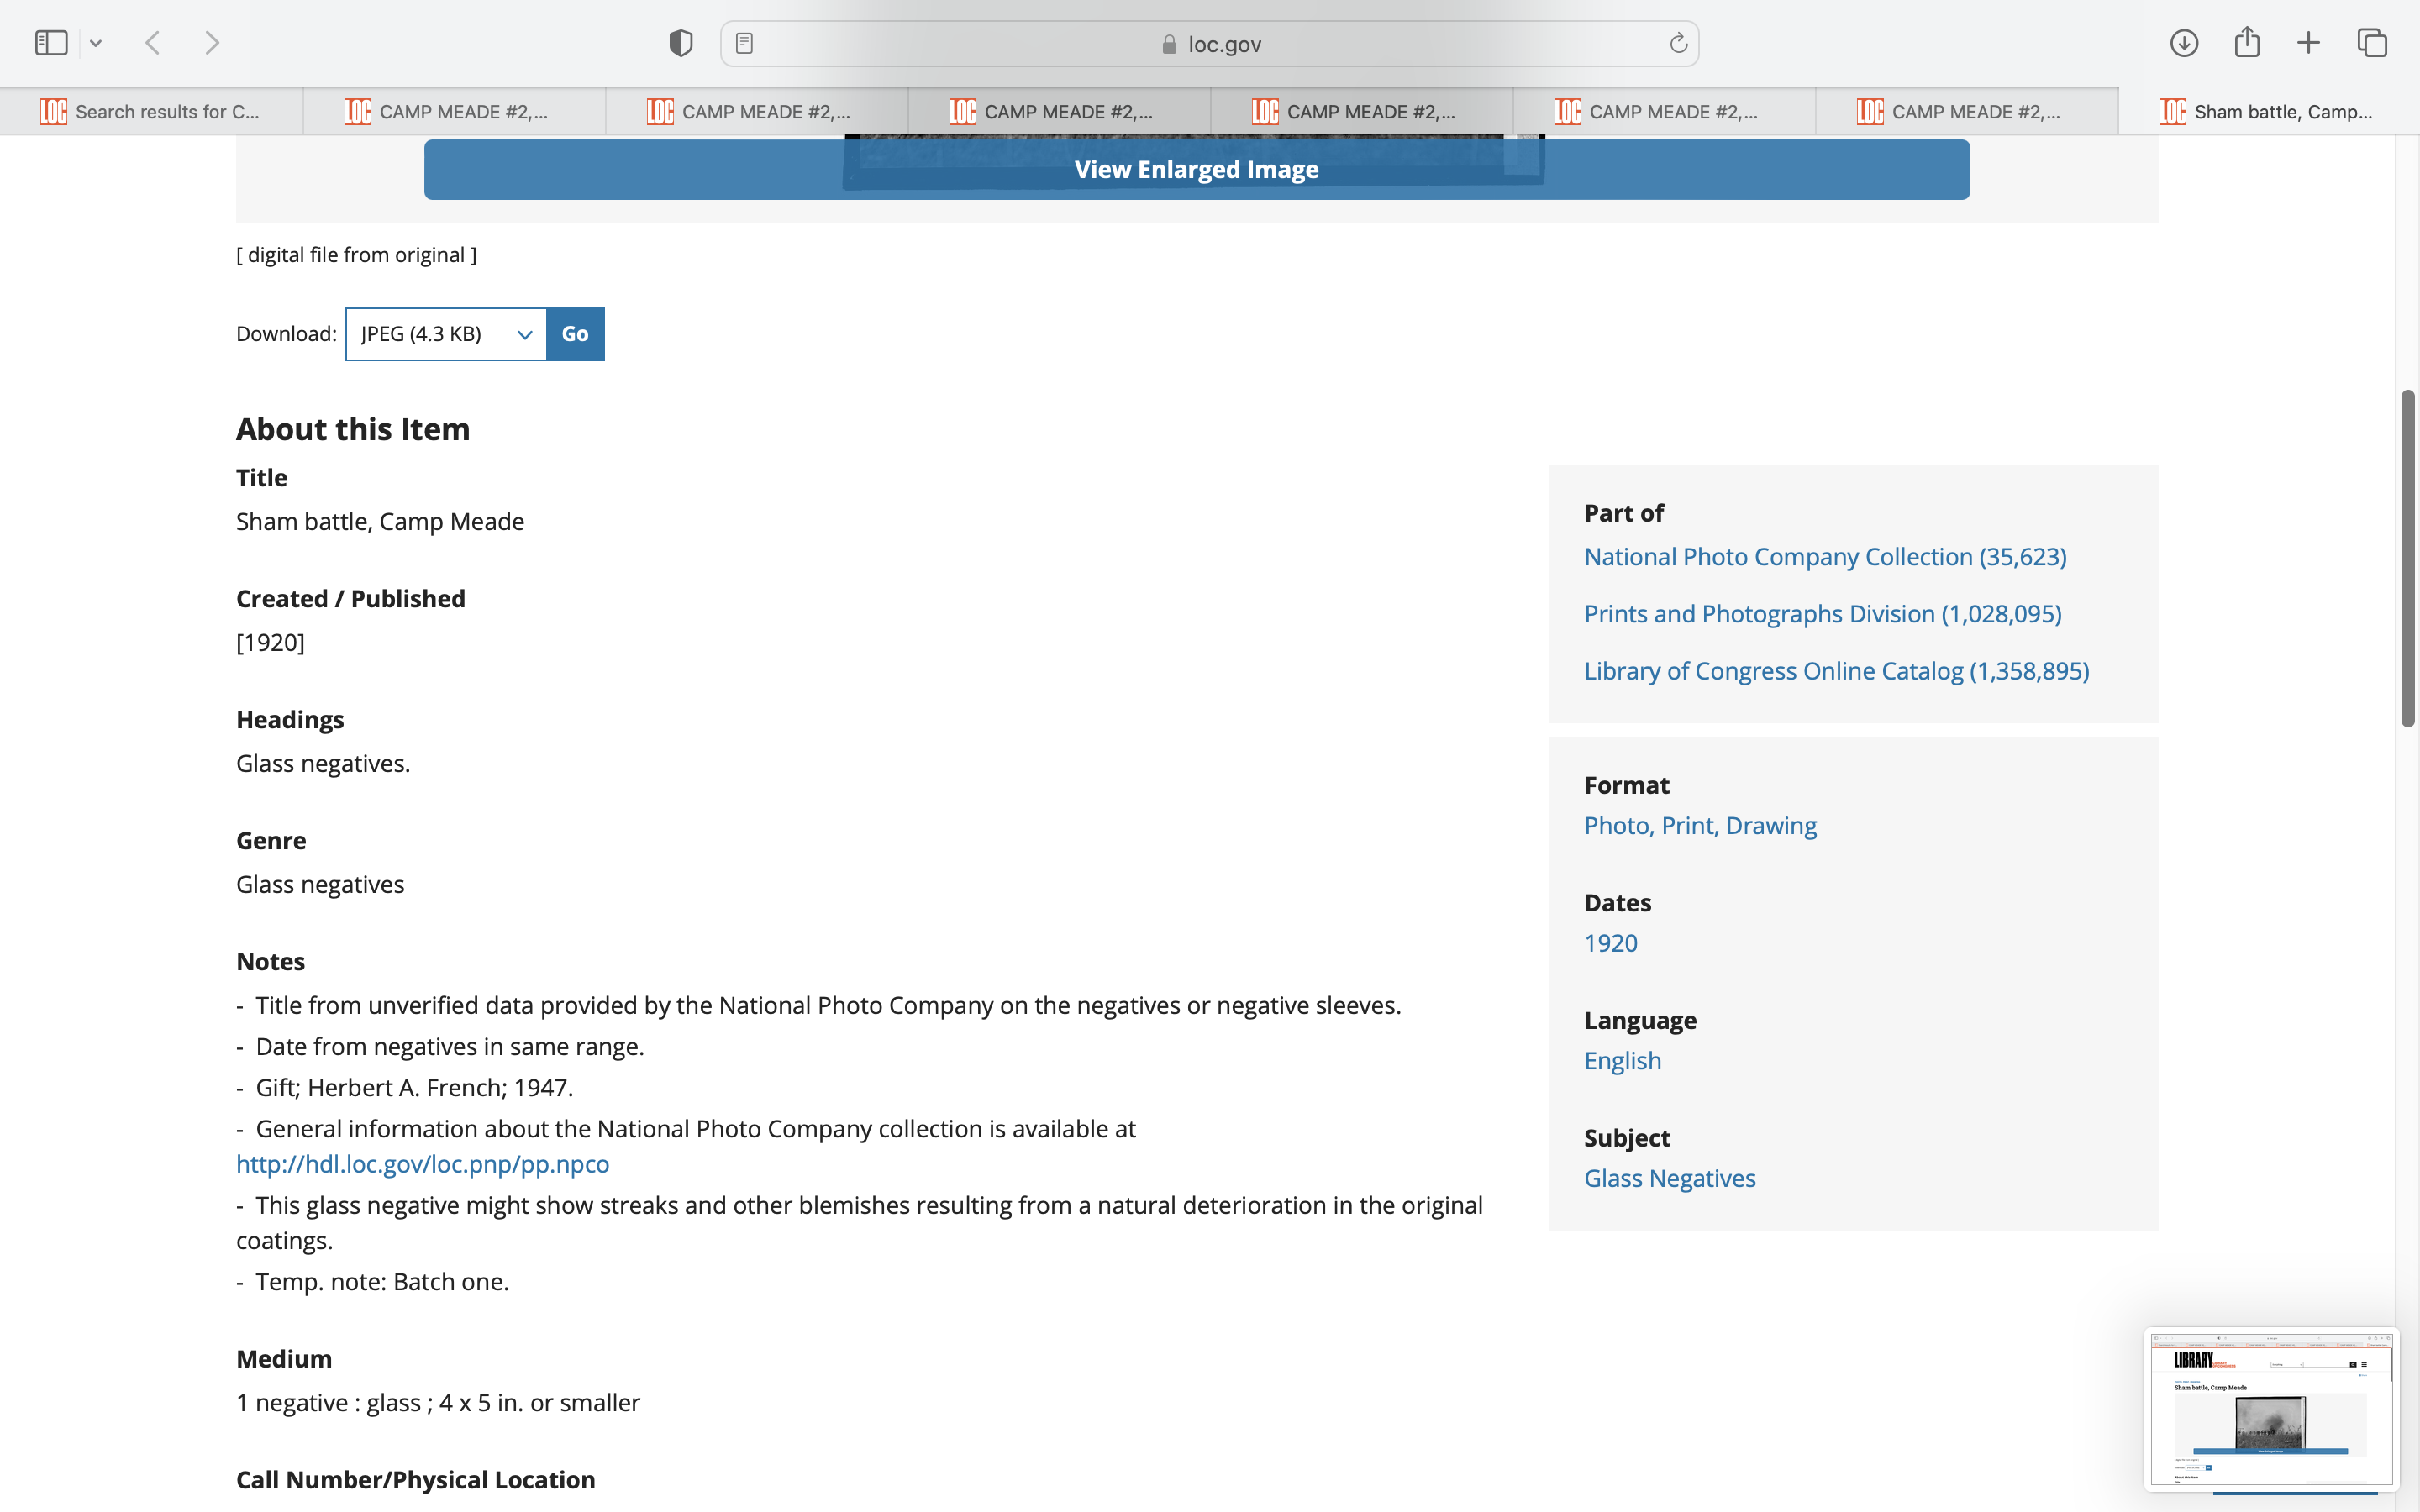The height and width of the screenshot is (1512, 2420).
Task: Open a new tab with plus icon
Action: click(x=2308, y=43)
